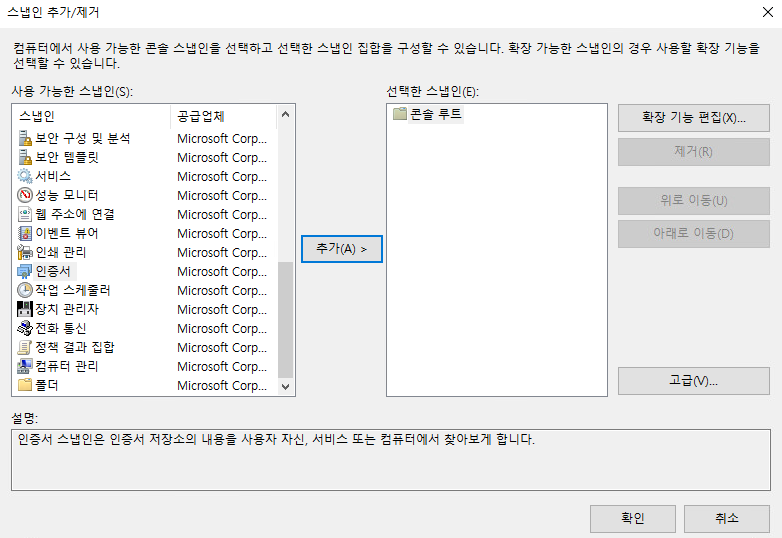The width and height of the screenshot is (782, 538).
Task: Open 확장 기능 편집(X)... dialog
Action: [x=694, y=118]
